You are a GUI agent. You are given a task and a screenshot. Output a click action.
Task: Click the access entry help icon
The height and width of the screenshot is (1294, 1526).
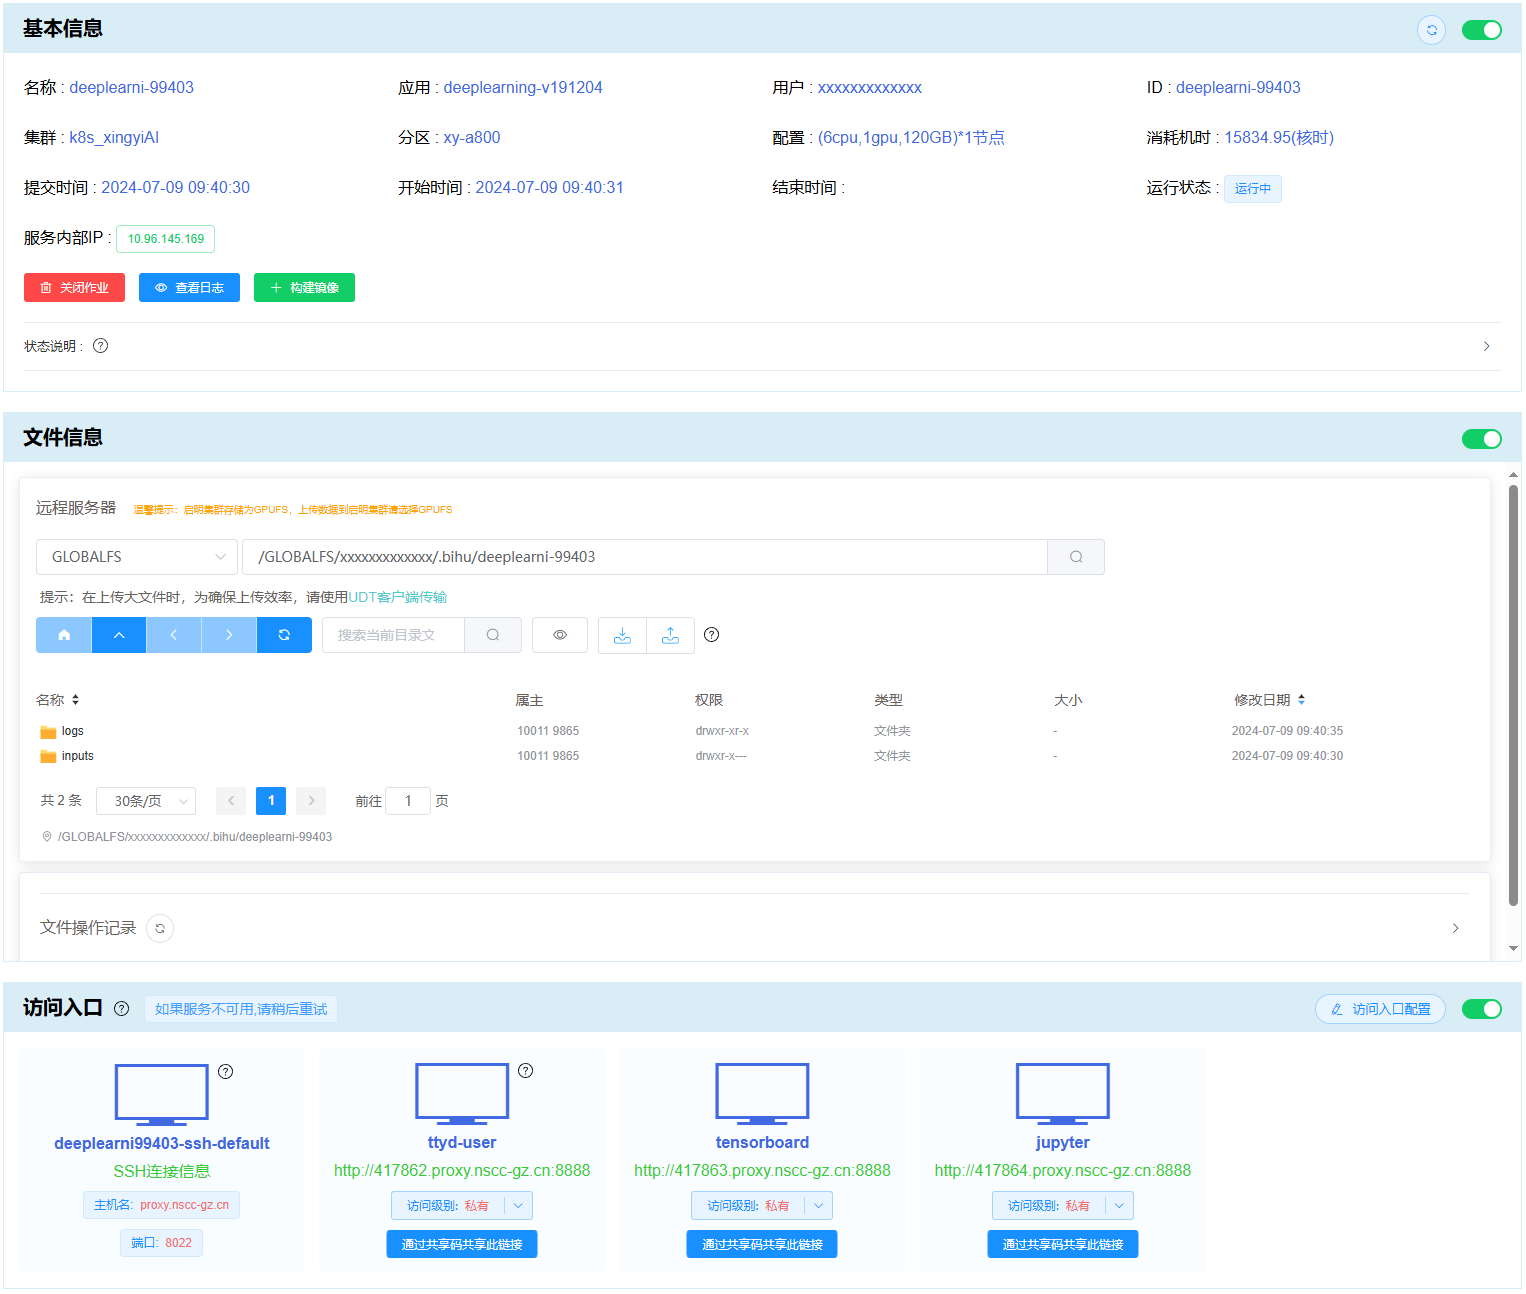click(122, 1009)
